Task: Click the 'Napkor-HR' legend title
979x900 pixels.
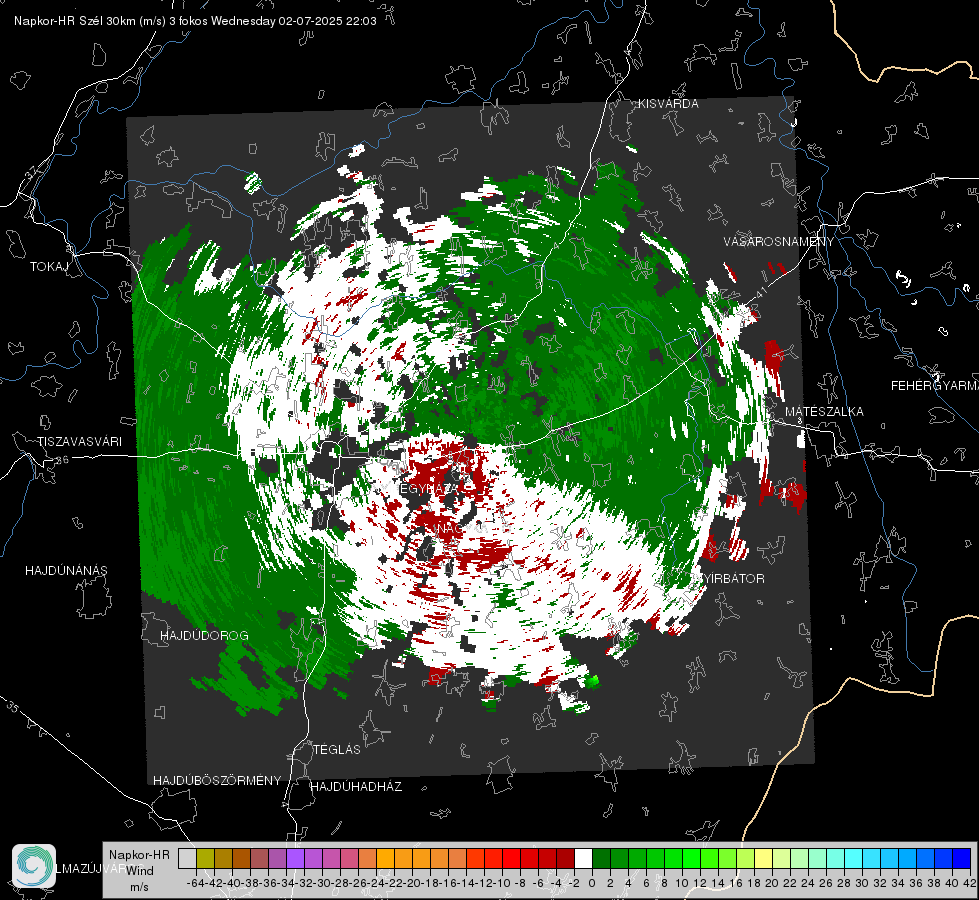Action: tap(139, 854)
